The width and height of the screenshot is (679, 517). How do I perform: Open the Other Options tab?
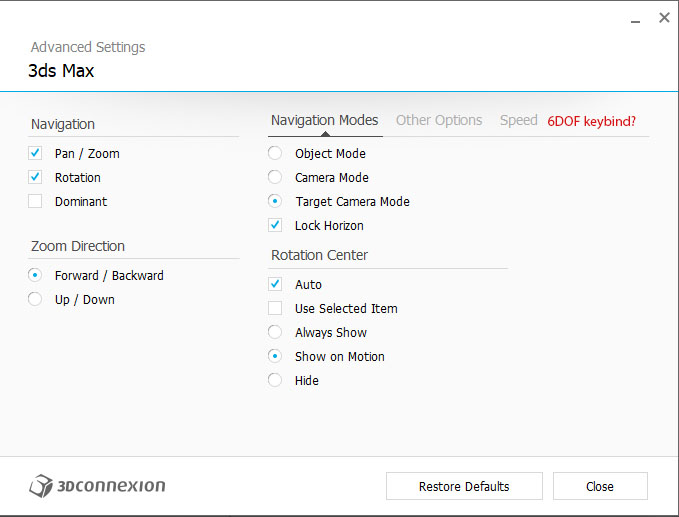pos(439,120)
